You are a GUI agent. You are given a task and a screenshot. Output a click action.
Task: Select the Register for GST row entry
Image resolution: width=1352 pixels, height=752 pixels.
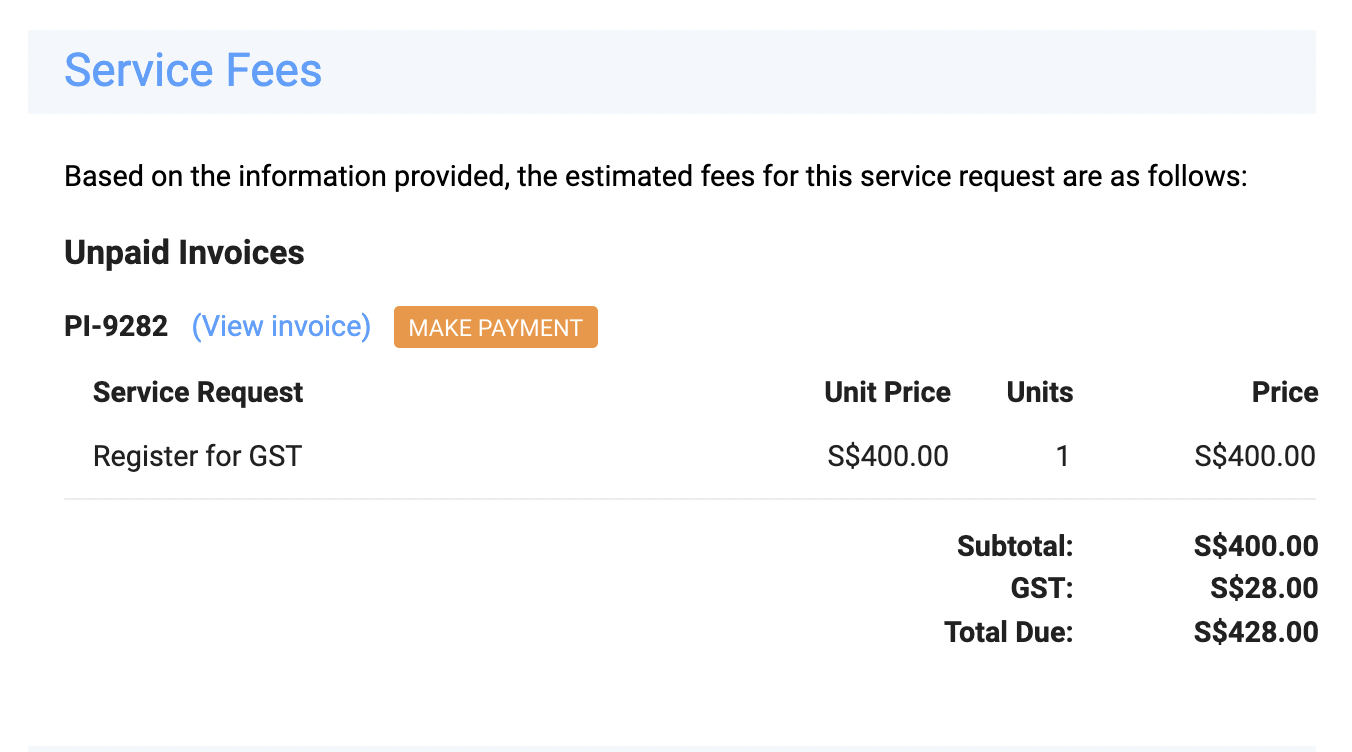coord(197,457)
